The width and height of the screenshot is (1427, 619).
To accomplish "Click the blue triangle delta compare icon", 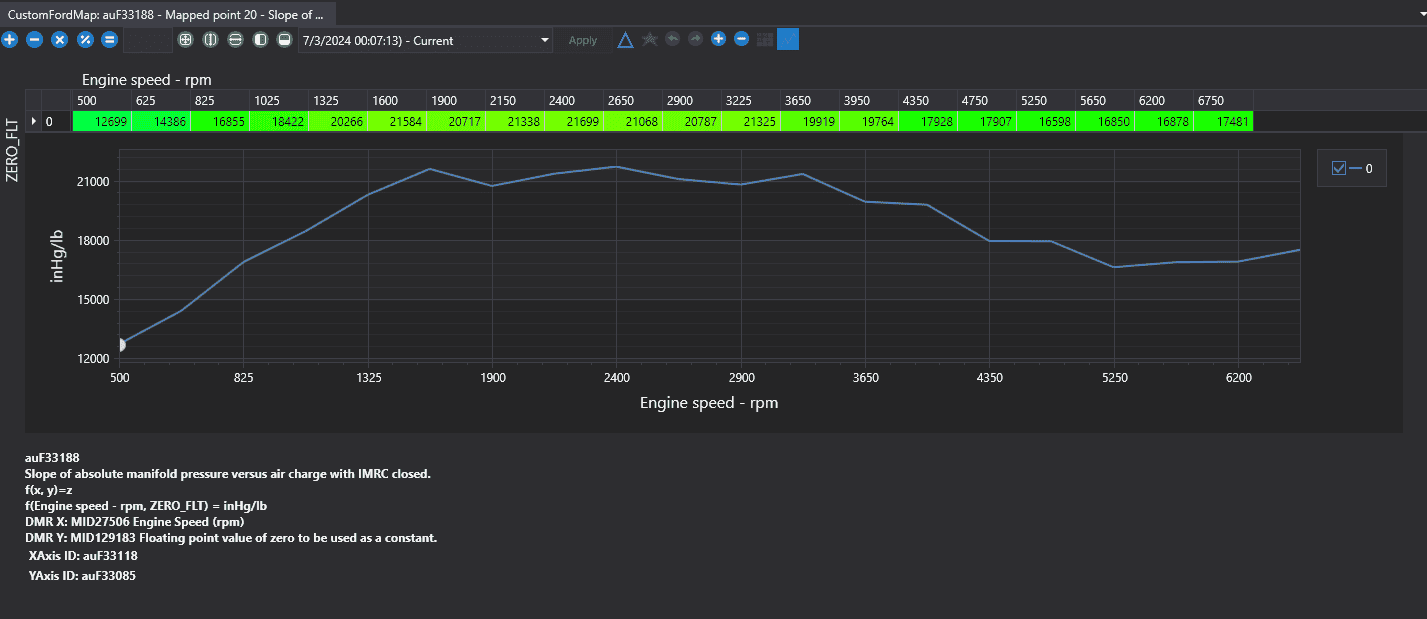I will pyautogui.click(x=625, y=40).
